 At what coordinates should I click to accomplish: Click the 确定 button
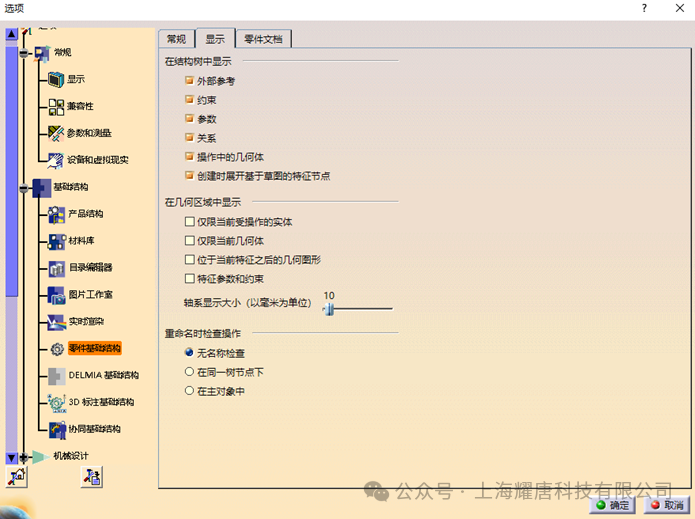pyautogui.click(x=613, y=506)
